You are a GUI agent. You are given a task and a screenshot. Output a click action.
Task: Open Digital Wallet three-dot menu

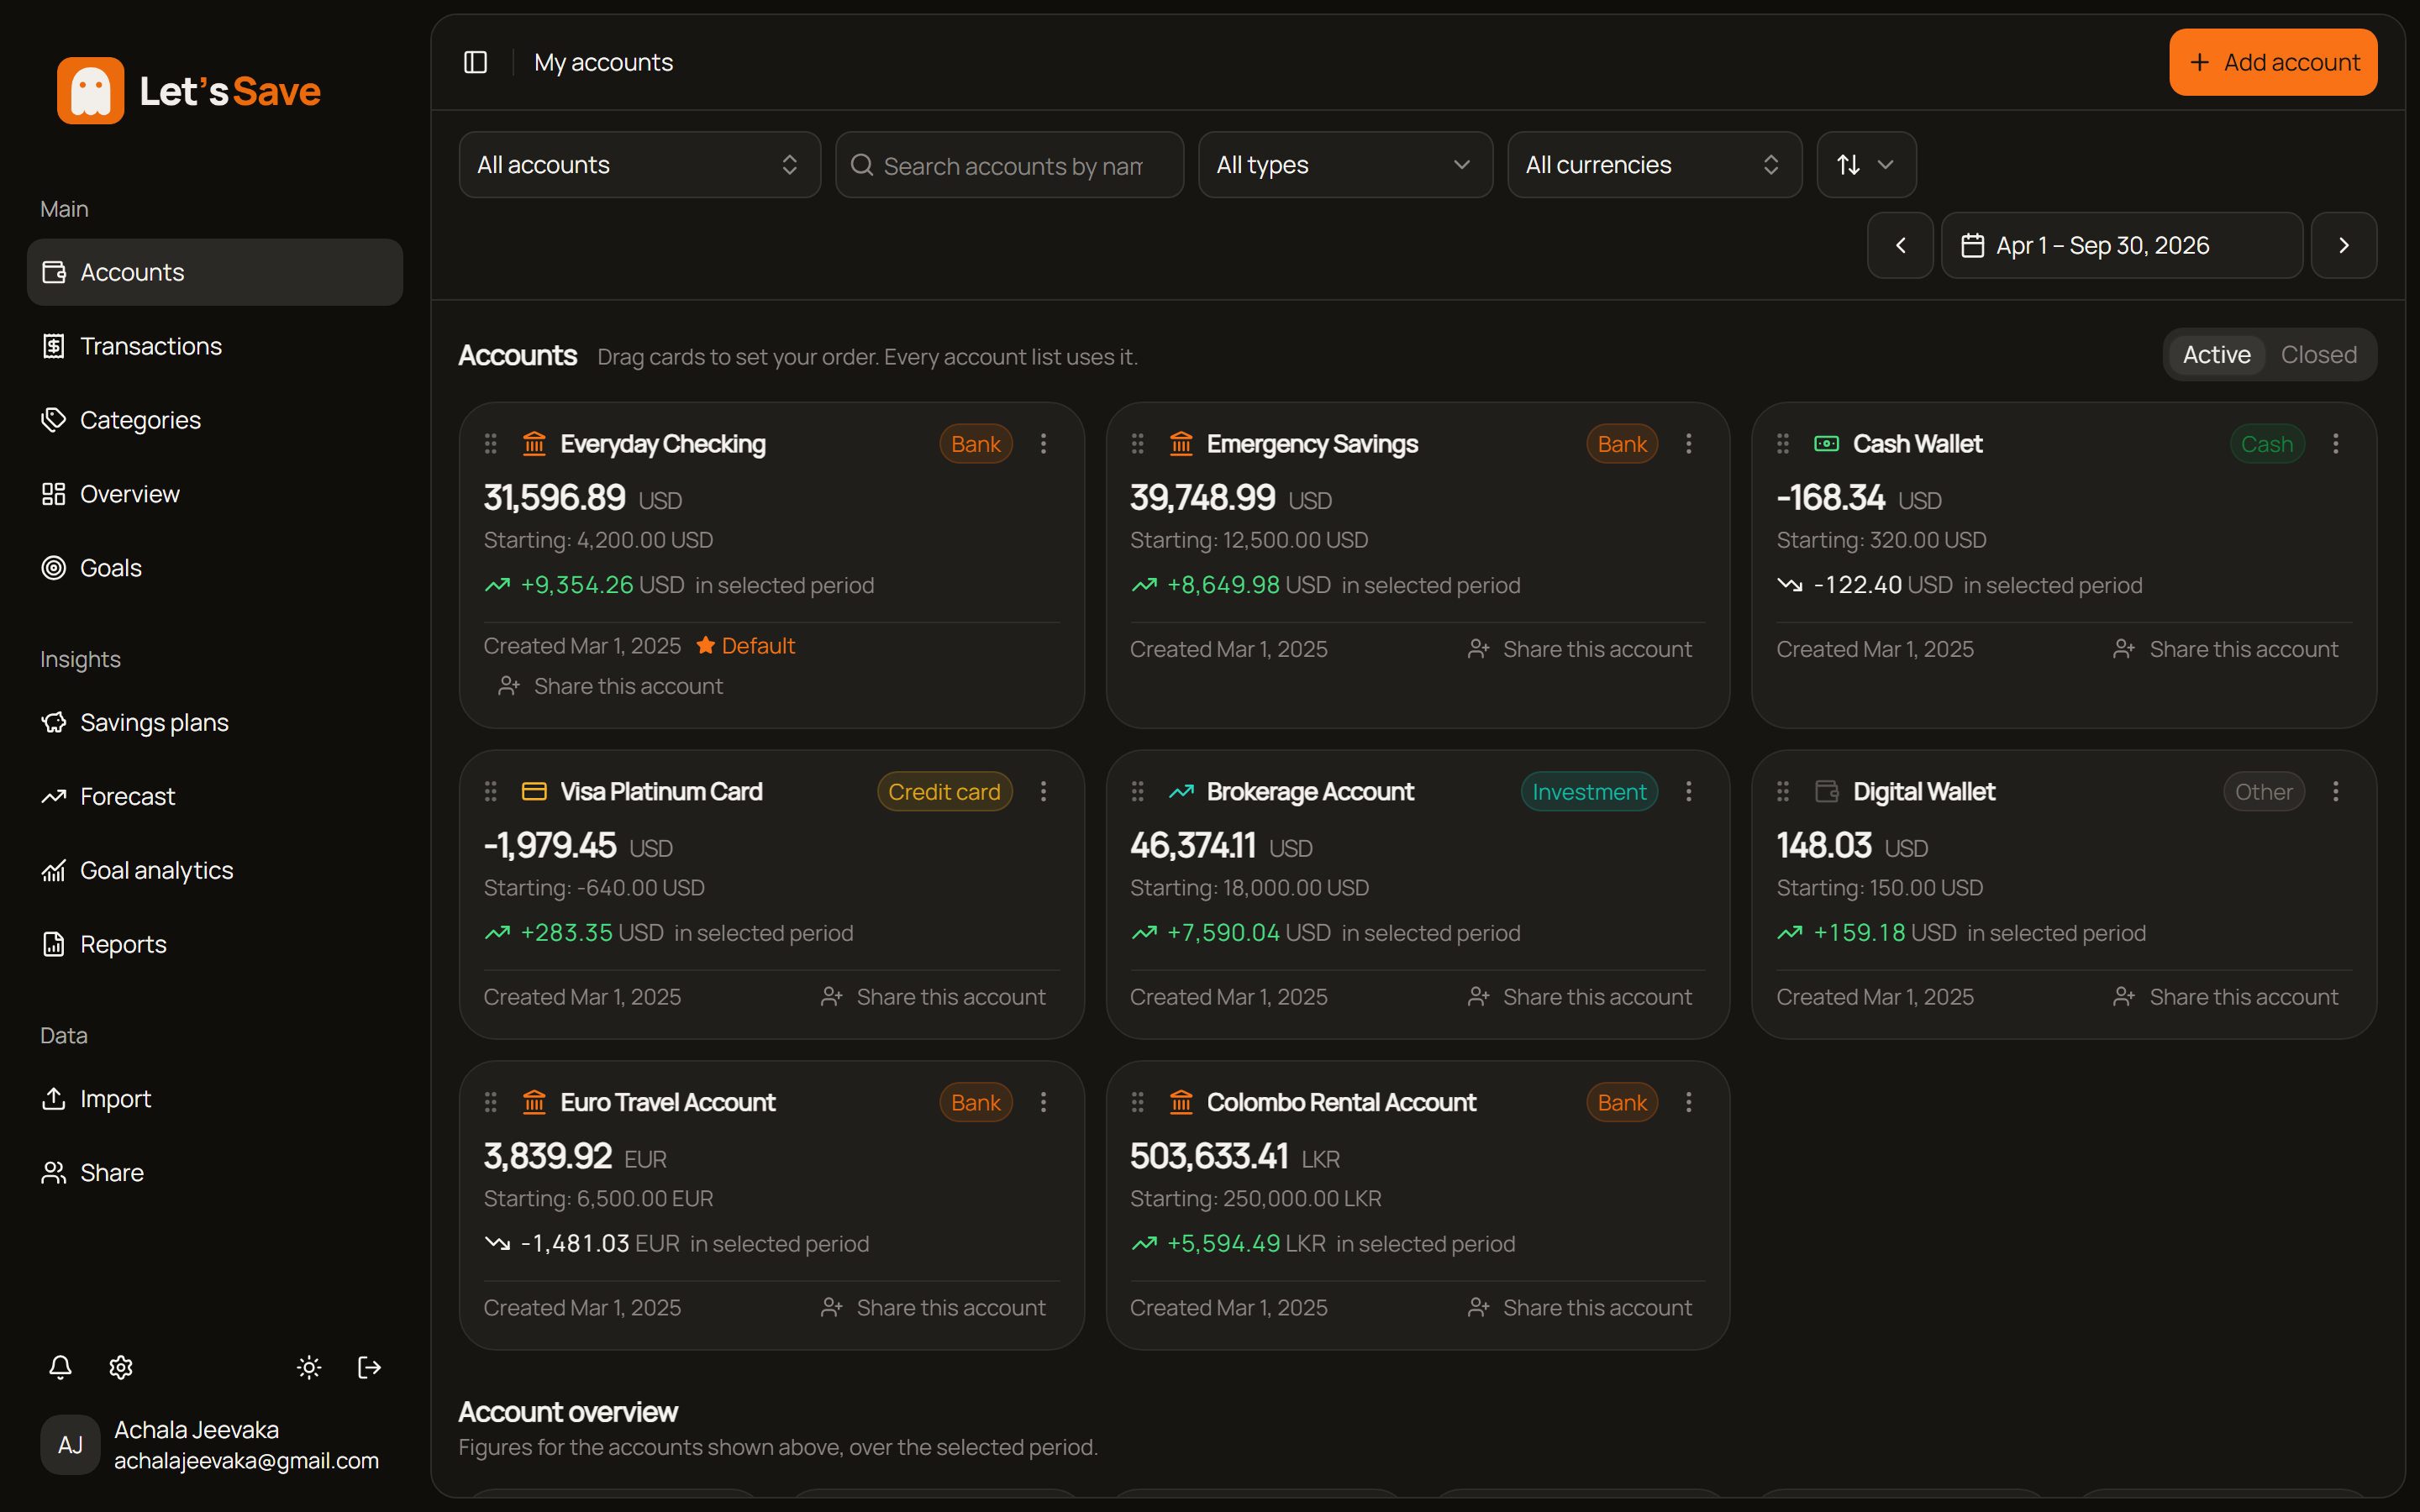(x=2336, y=791)
